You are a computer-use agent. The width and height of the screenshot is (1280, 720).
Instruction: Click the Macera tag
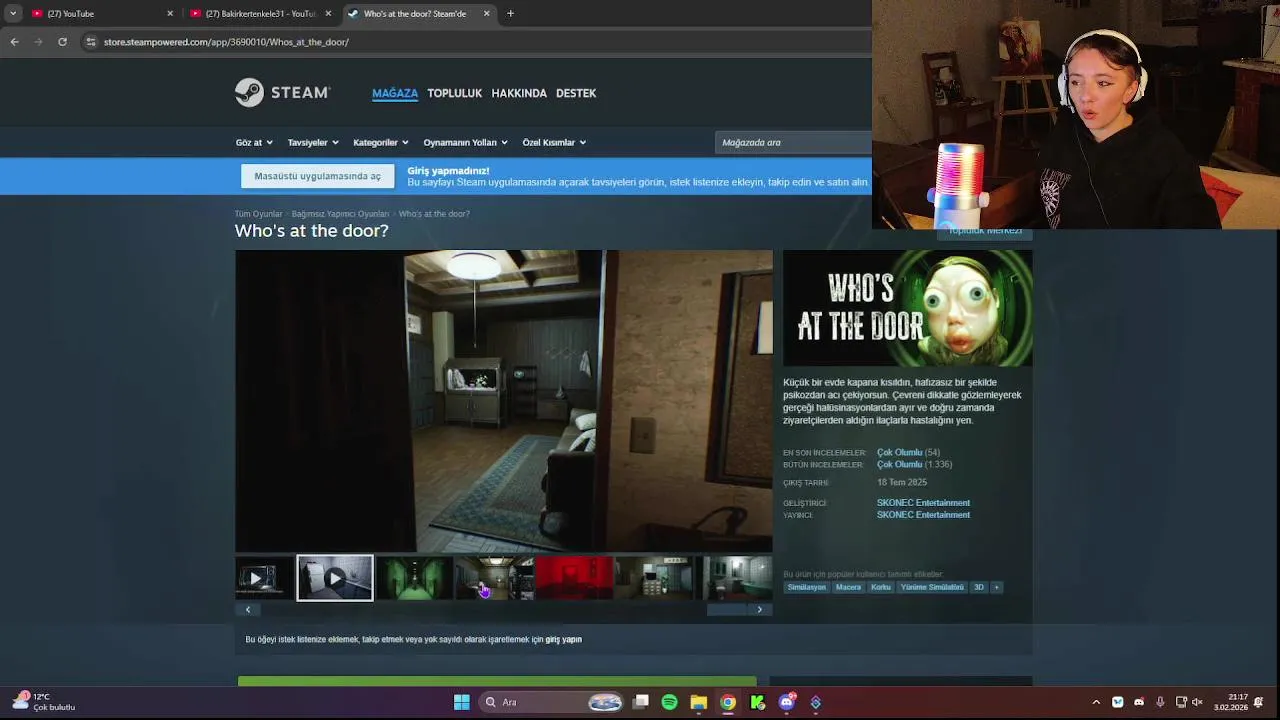click(x=848, y=587)
